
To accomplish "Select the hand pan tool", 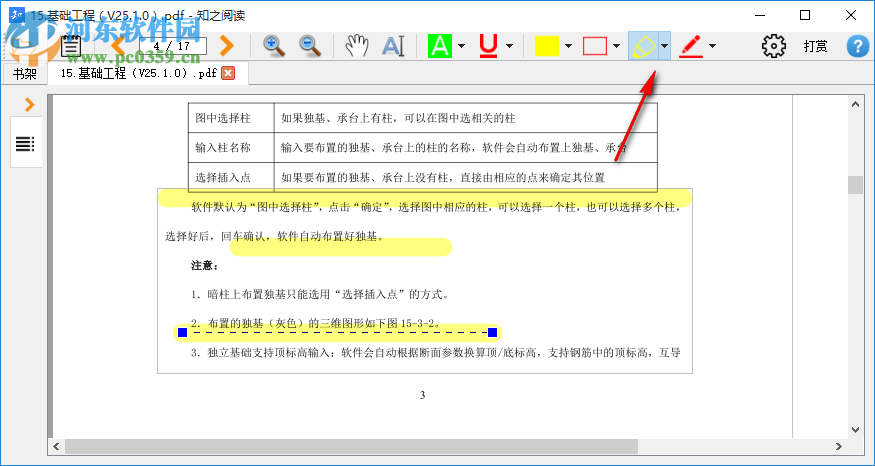I will (357, 46).
